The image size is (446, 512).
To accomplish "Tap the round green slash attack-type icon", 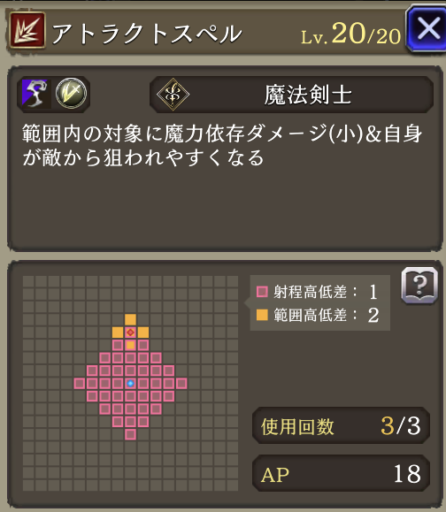I will click(x=71, y=93).
